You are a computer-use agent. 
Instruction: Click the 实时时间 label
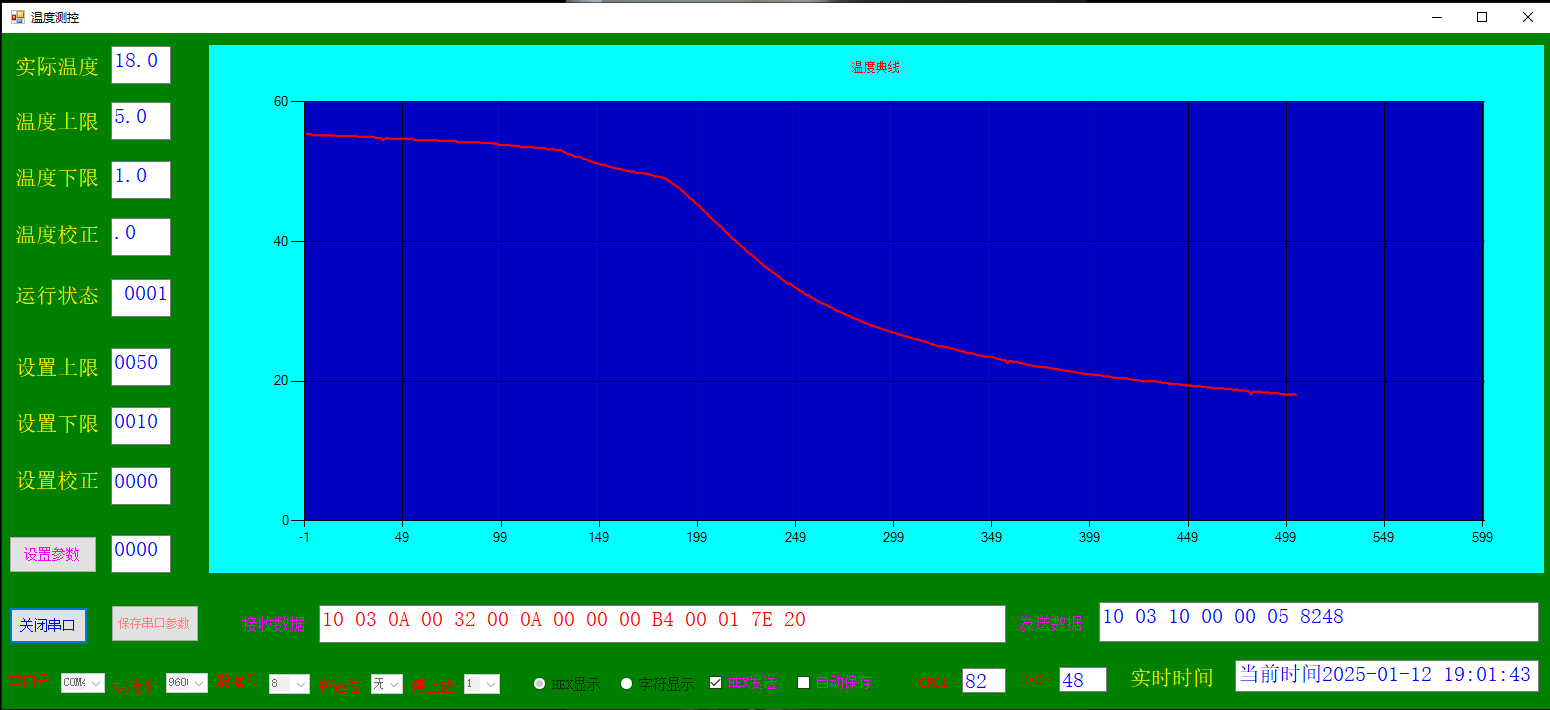coord(1172,678)
